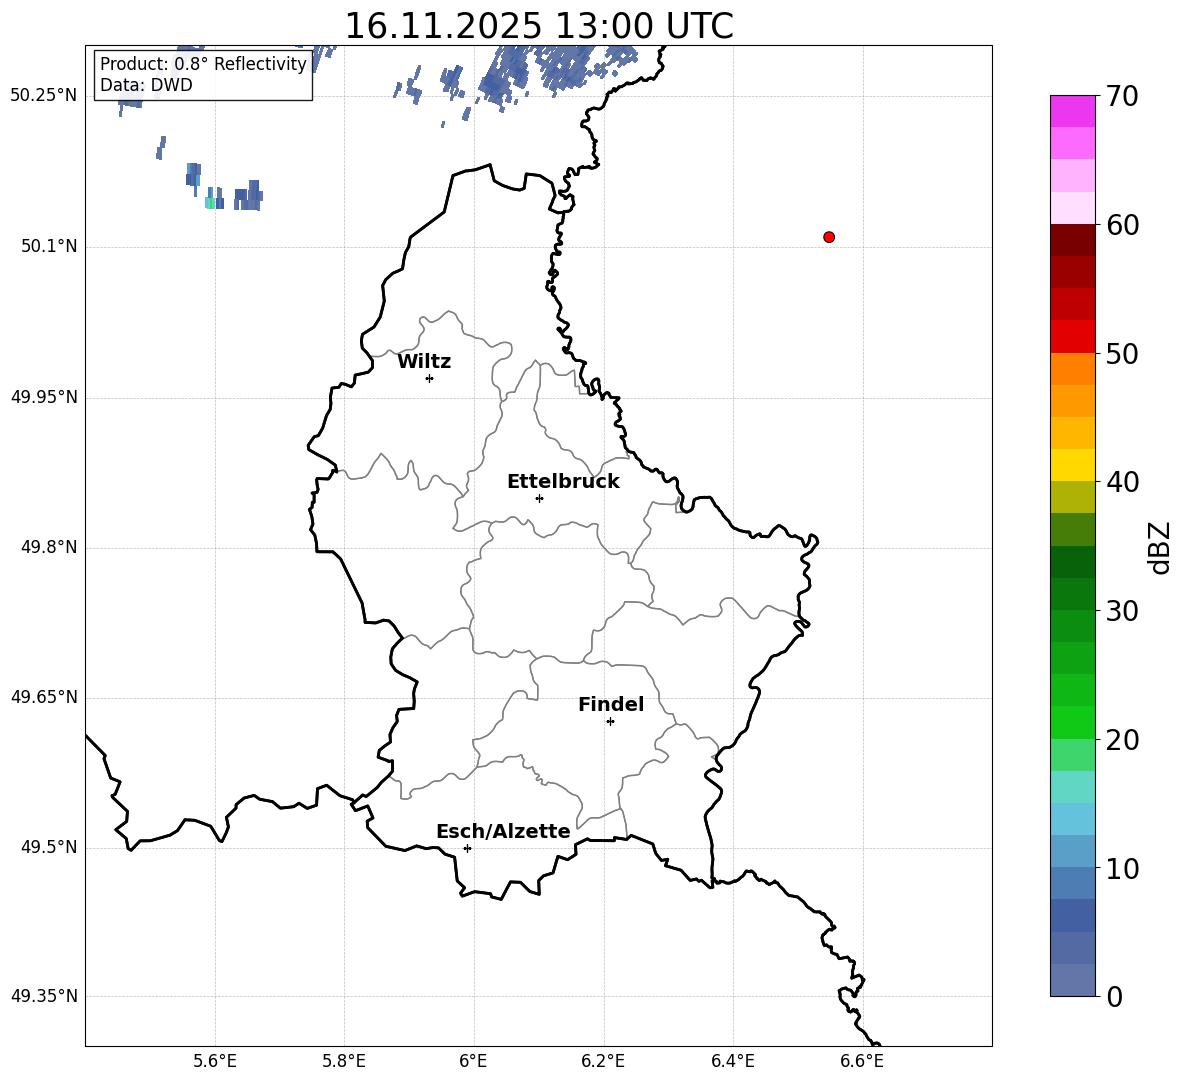Click the 5.6°E longitude label
Screen dimensions: 1184x1081
tap(214, 1061)
